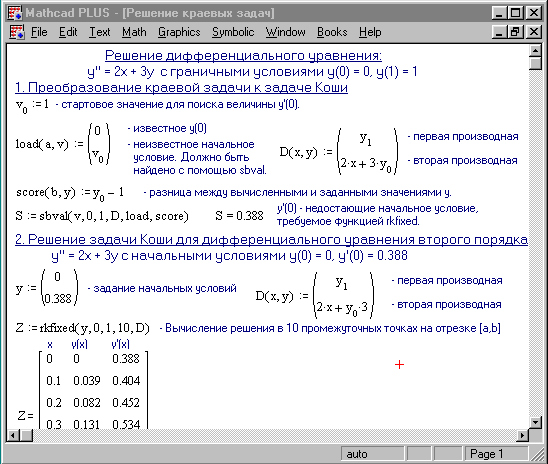Click heading '1. Преобразование краевой задачи к задаче Коши'
548x464 pixels.
coord(181,87)
